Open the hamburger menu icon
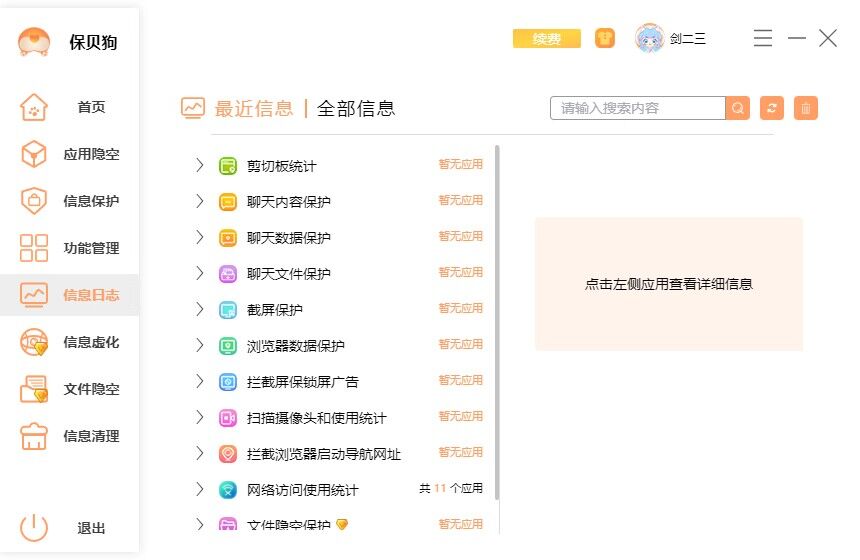 click(763, 38)
